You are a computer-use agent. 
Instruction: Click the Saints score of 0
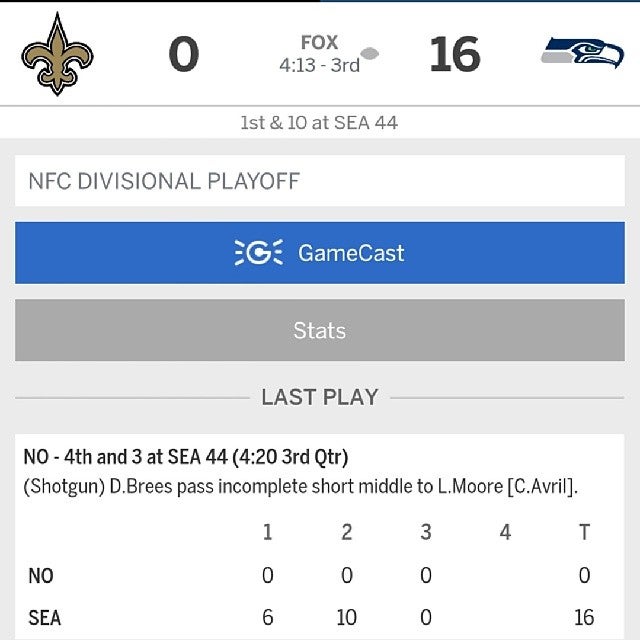[184, 54]
